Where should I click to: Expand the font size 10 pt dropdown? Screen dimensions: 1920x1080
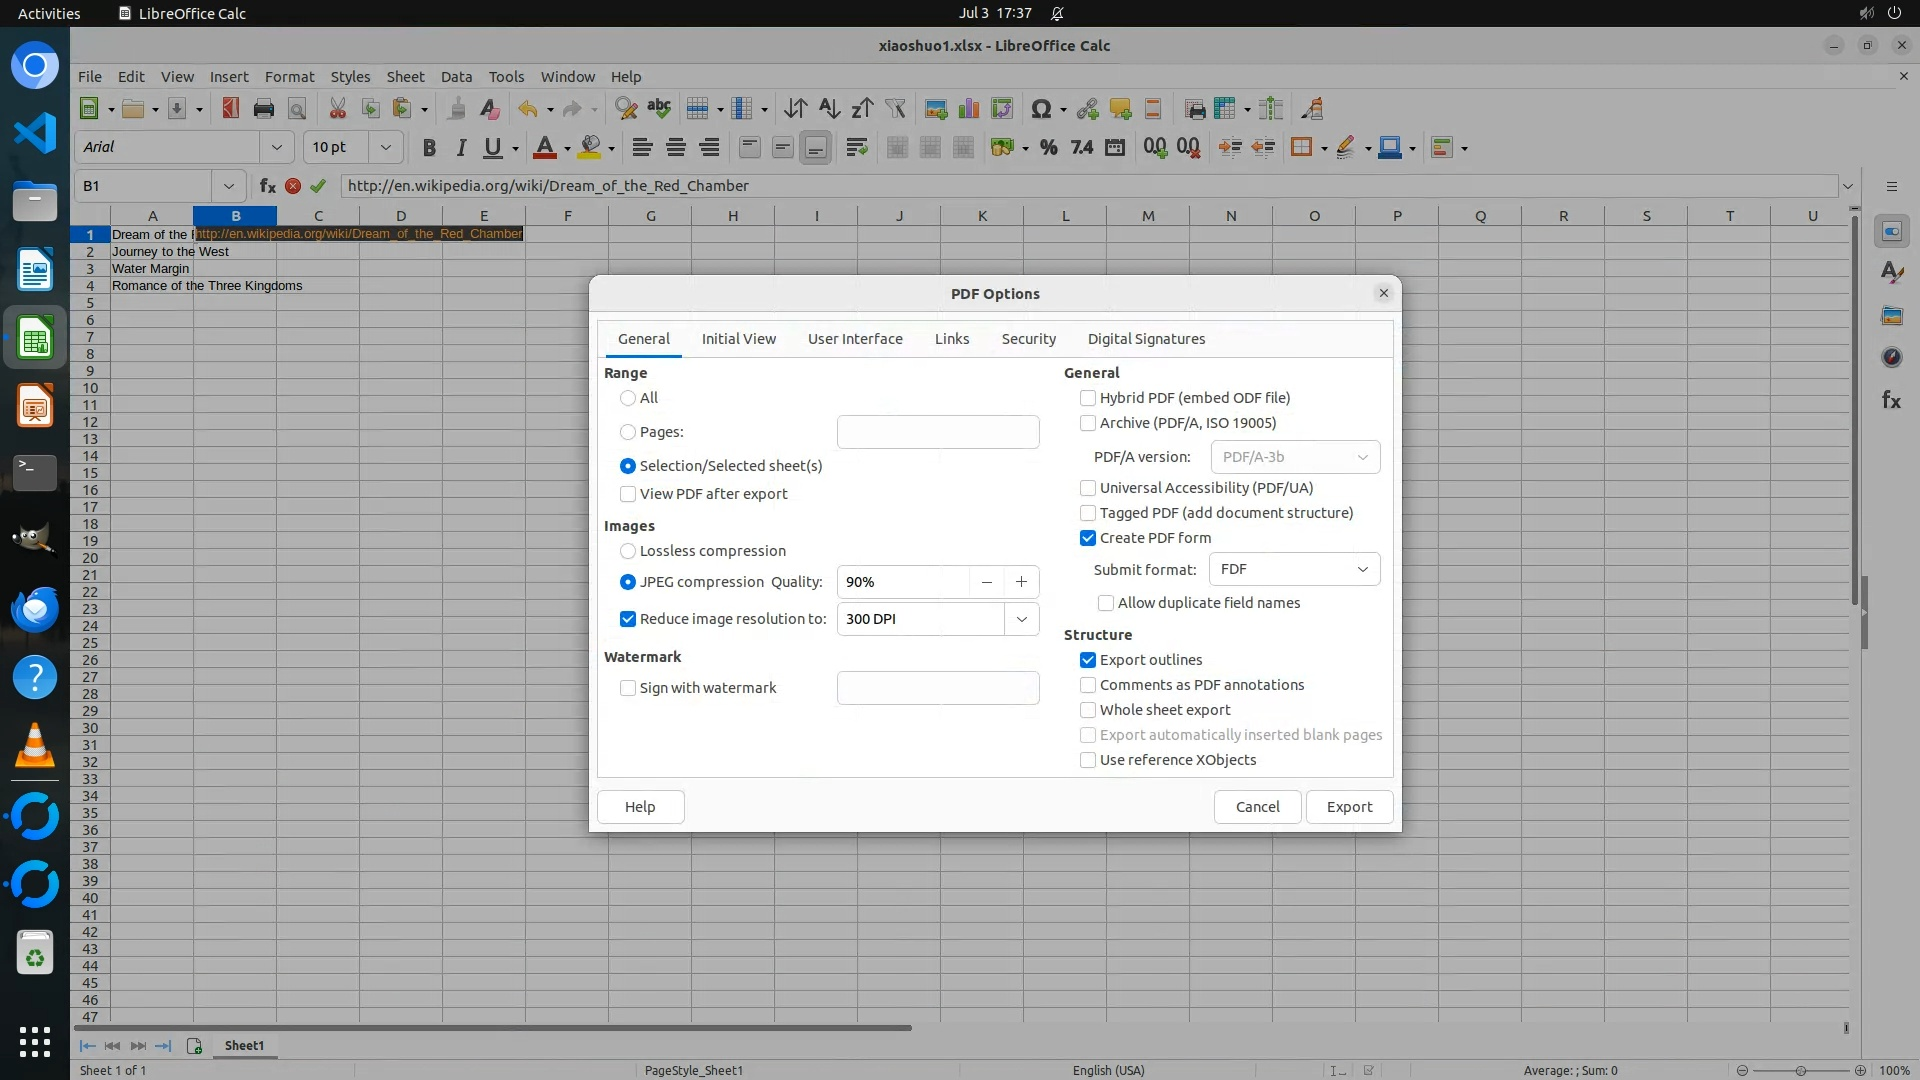pos(385,148)
